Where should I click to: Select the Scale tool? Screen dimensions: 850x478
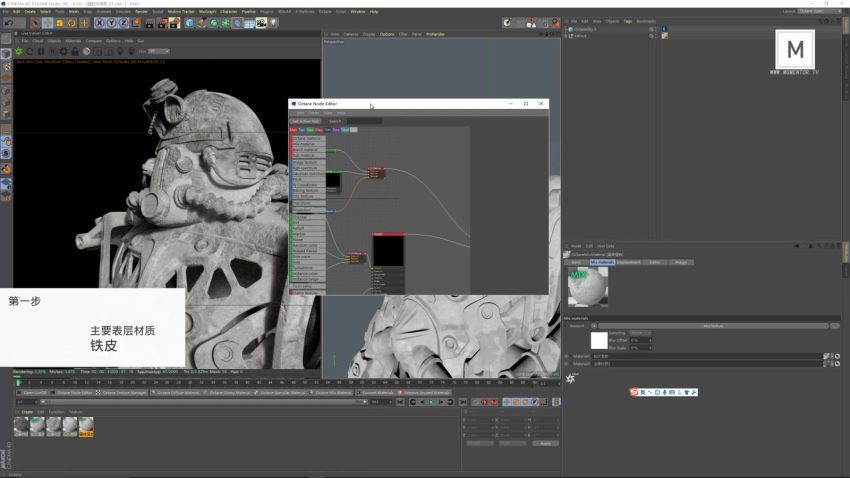(x=60, y=23)
